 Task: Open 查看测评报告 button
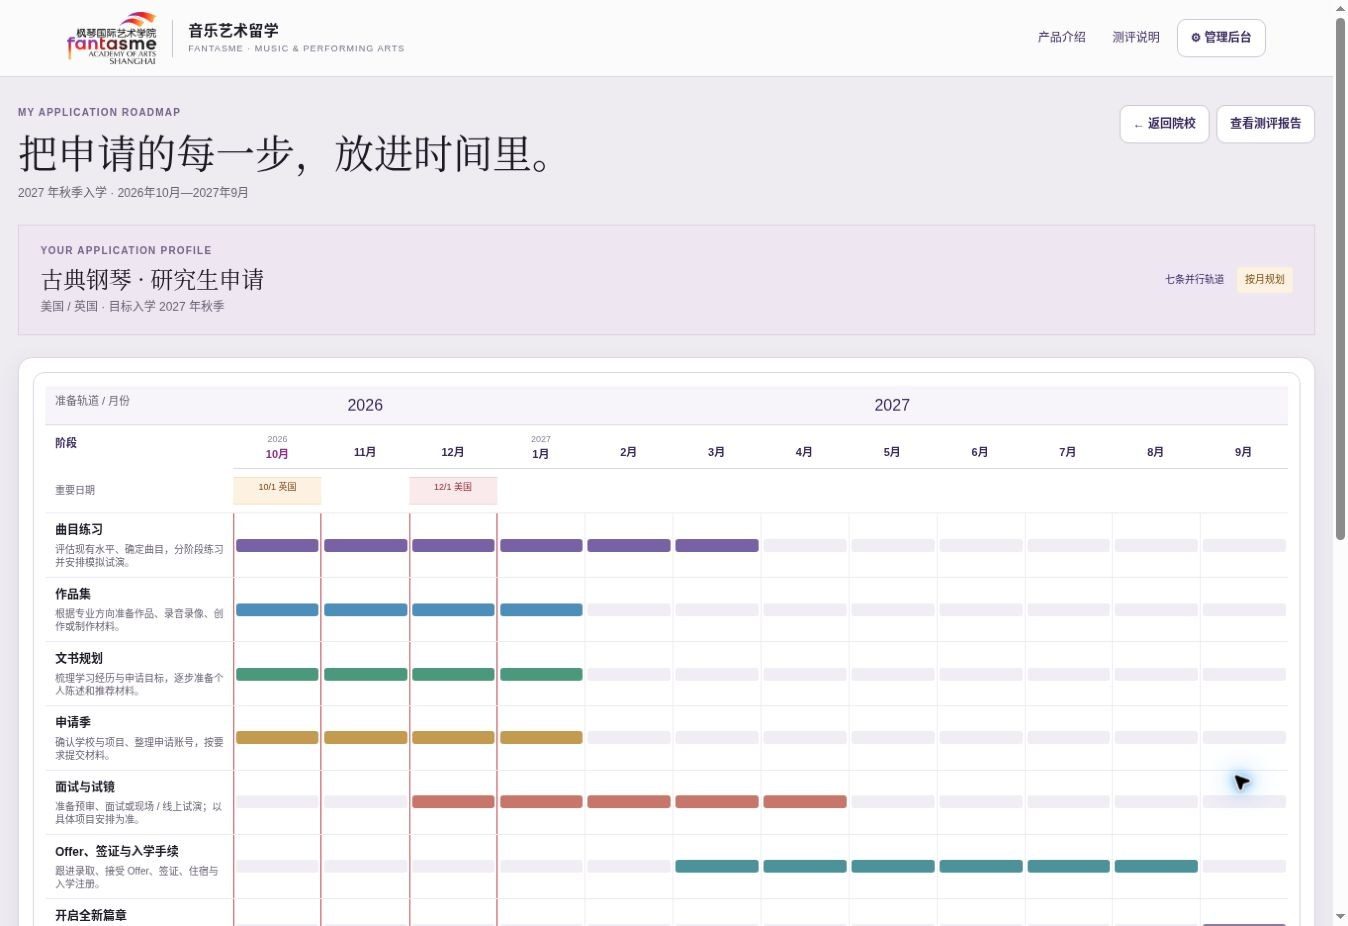(x=1265, y=124)
